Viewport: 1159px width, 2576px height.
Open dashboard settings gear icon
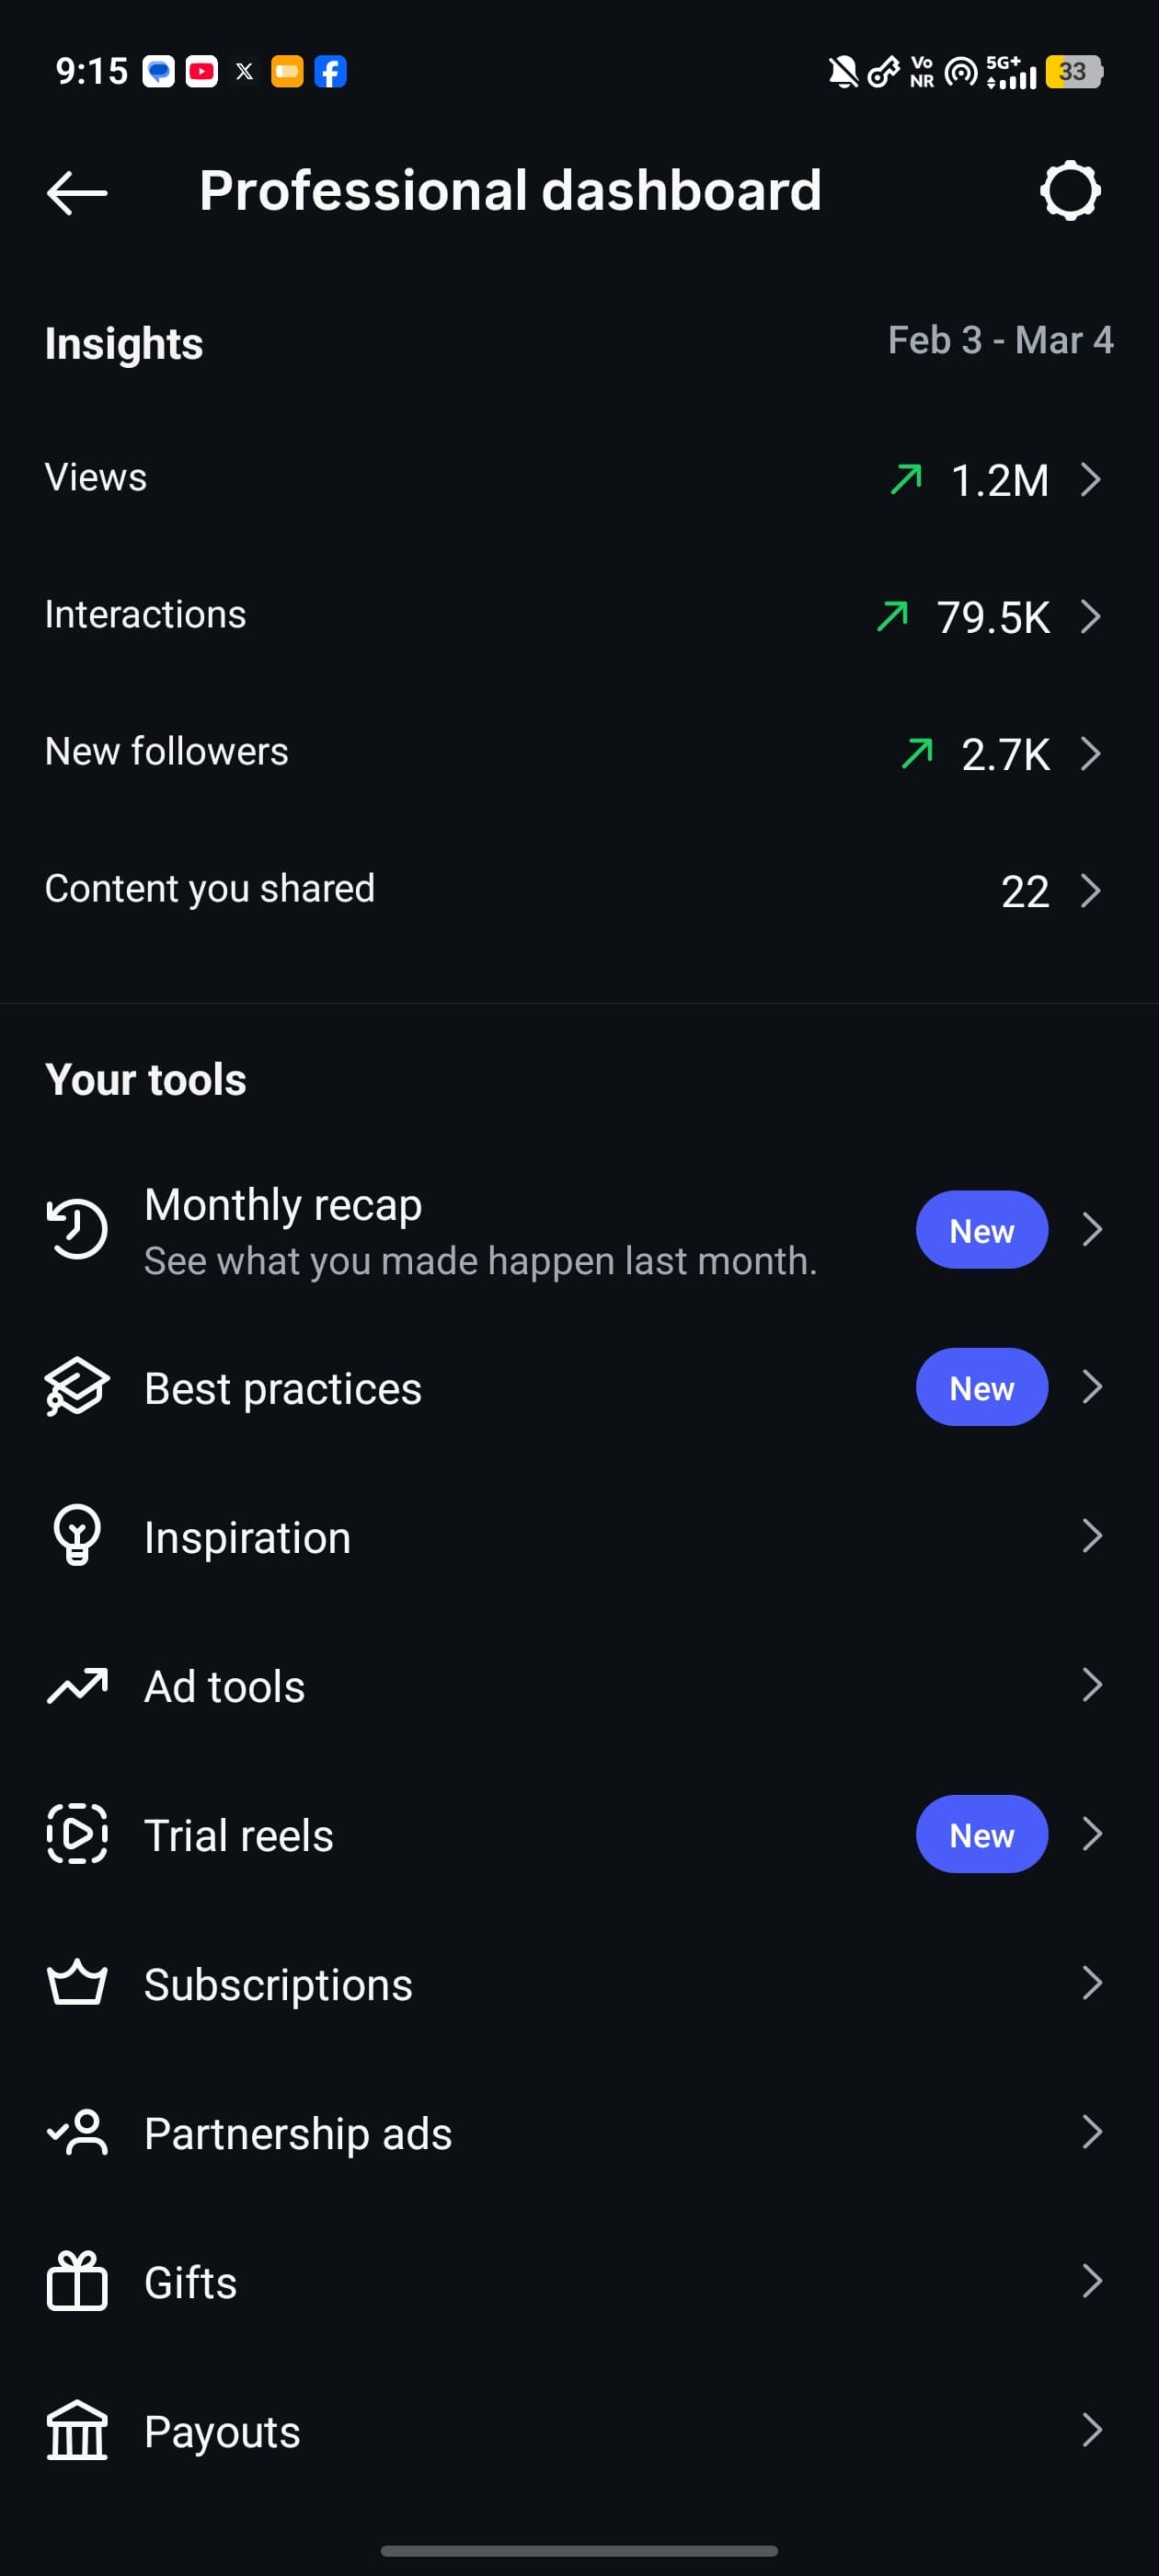(1070, 191)
